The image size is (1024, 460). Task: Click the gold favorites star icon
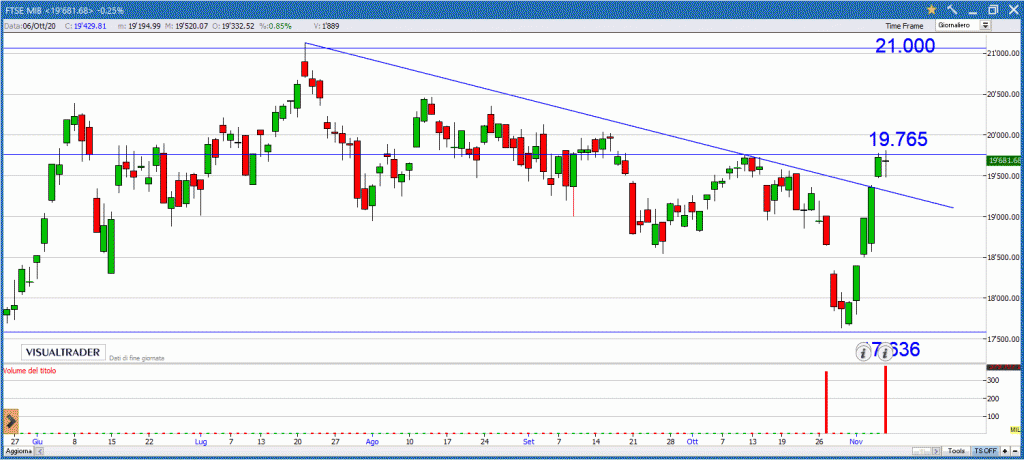(932, 9)
